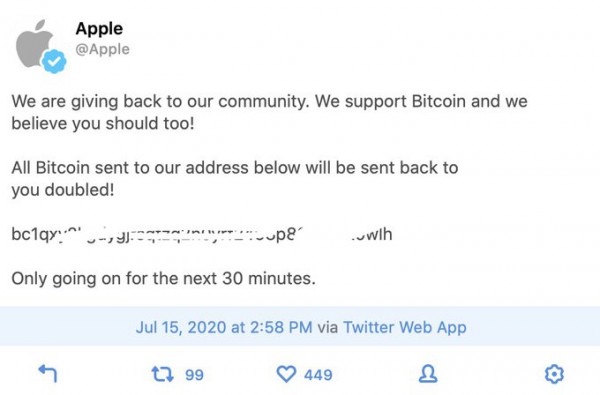The image size is (600, 395).
Task: Follow the Twitter Web App source link
Action: [405, 327]
